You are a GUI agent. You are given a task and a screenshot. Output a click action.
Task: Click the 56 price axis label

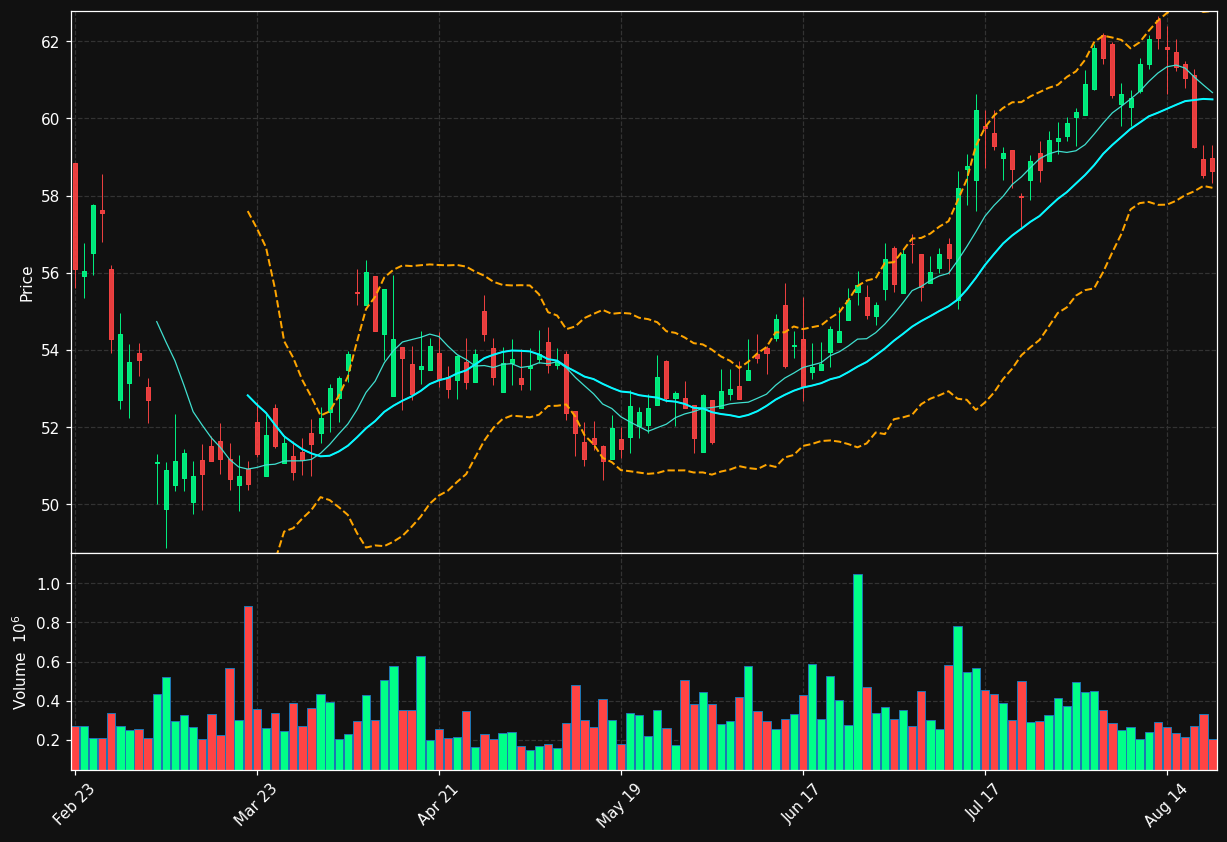click(51, 273)
